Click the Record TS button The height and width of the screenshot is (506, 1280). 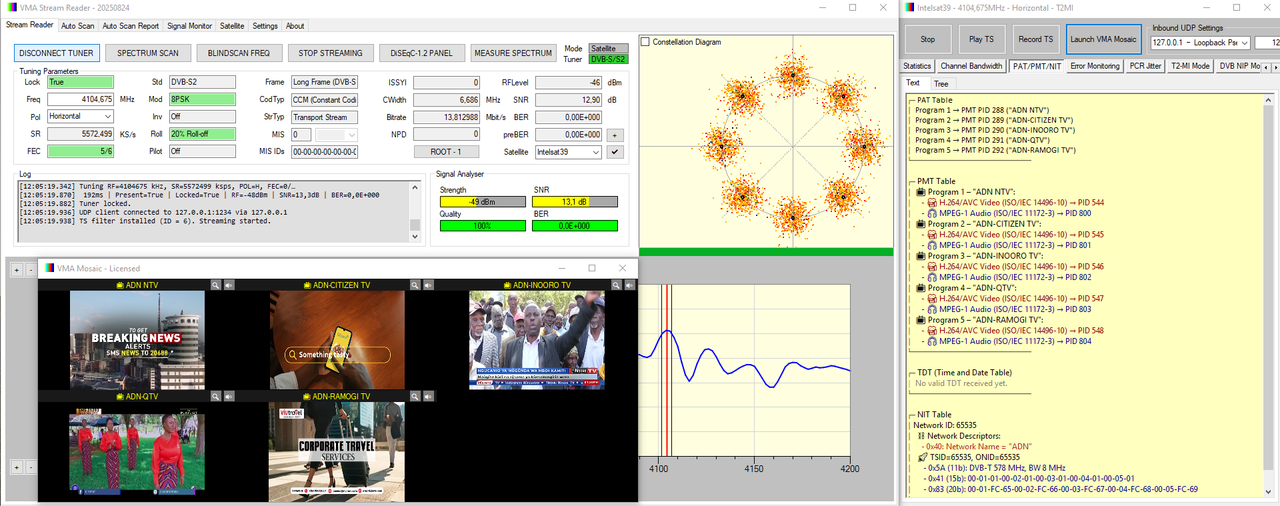coord(1035,39)
